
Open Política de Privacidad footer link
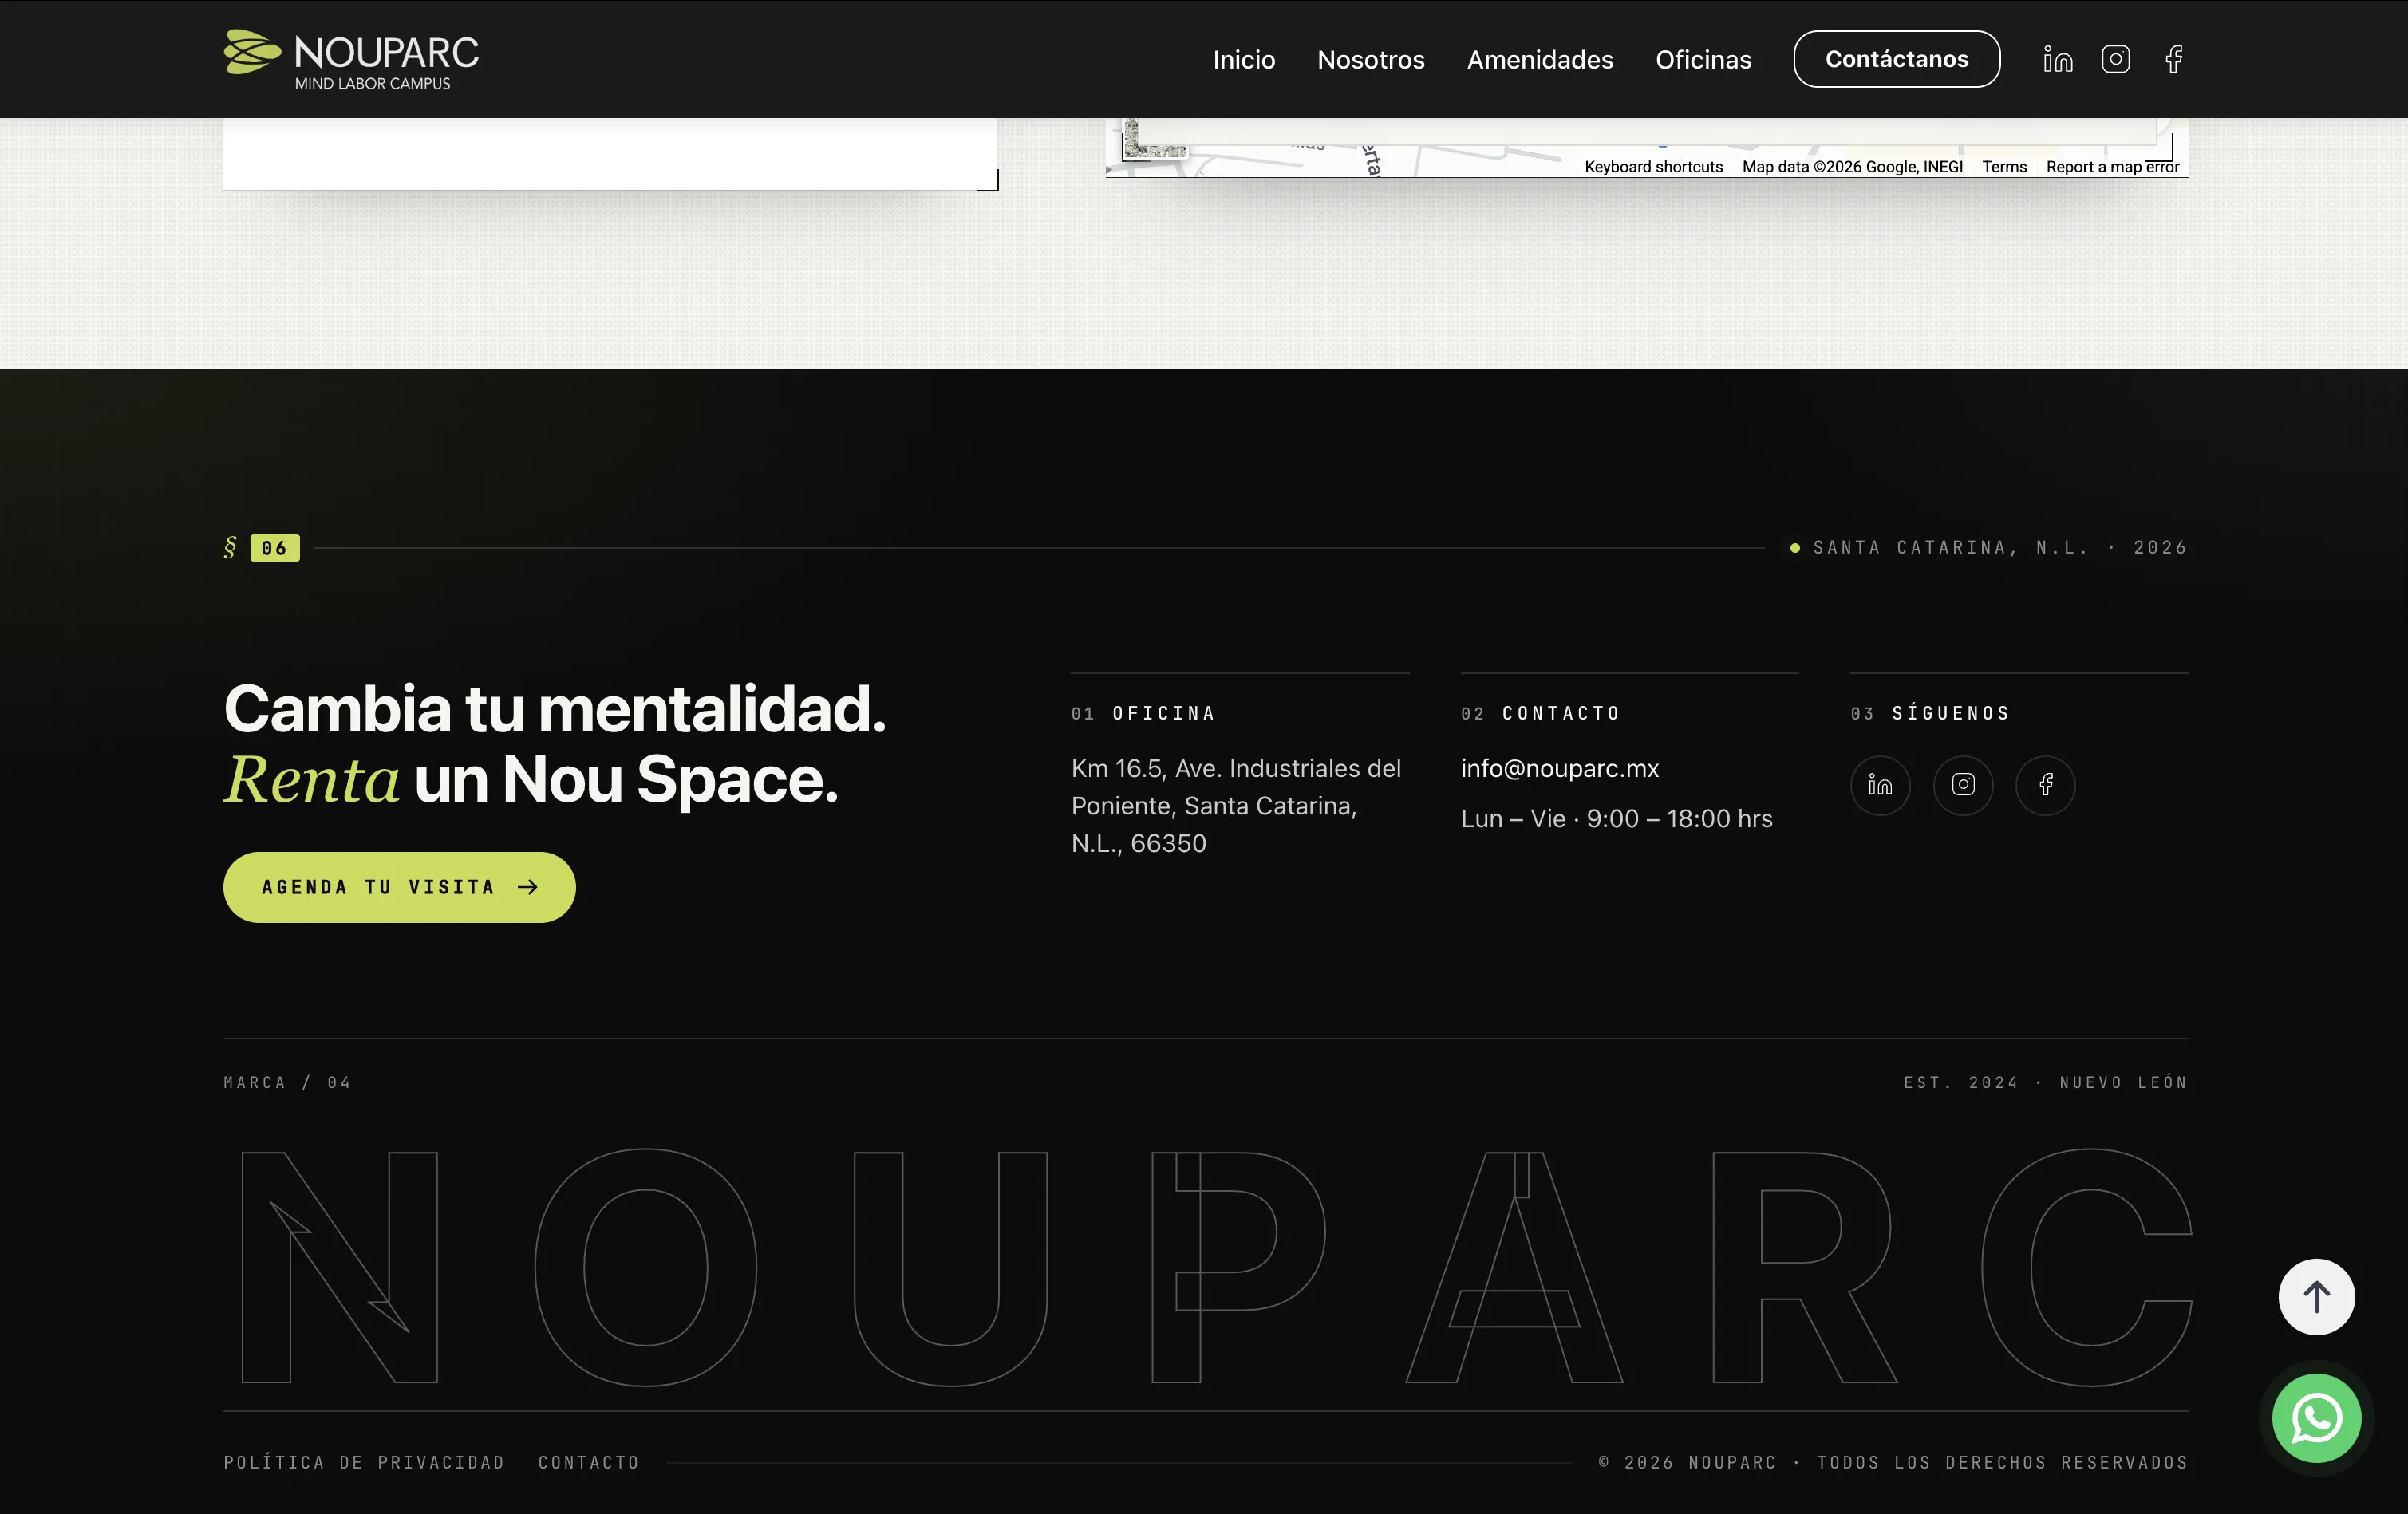[364, 1462]
